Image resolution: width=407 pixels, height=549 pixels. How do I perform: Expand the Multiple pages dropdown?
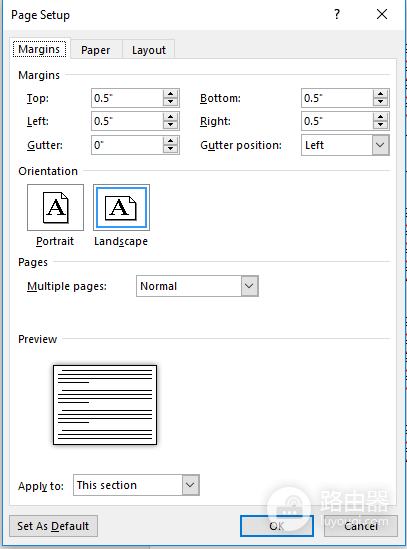coord(249,286)
